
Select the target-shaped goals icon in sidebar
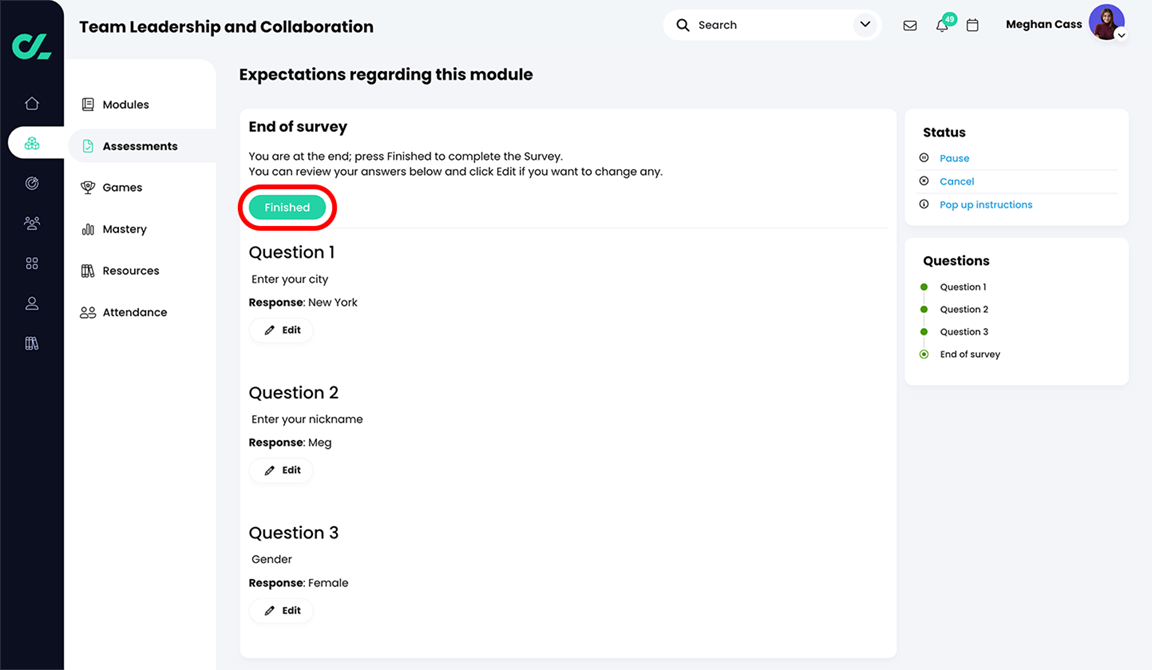click(31, 183)
